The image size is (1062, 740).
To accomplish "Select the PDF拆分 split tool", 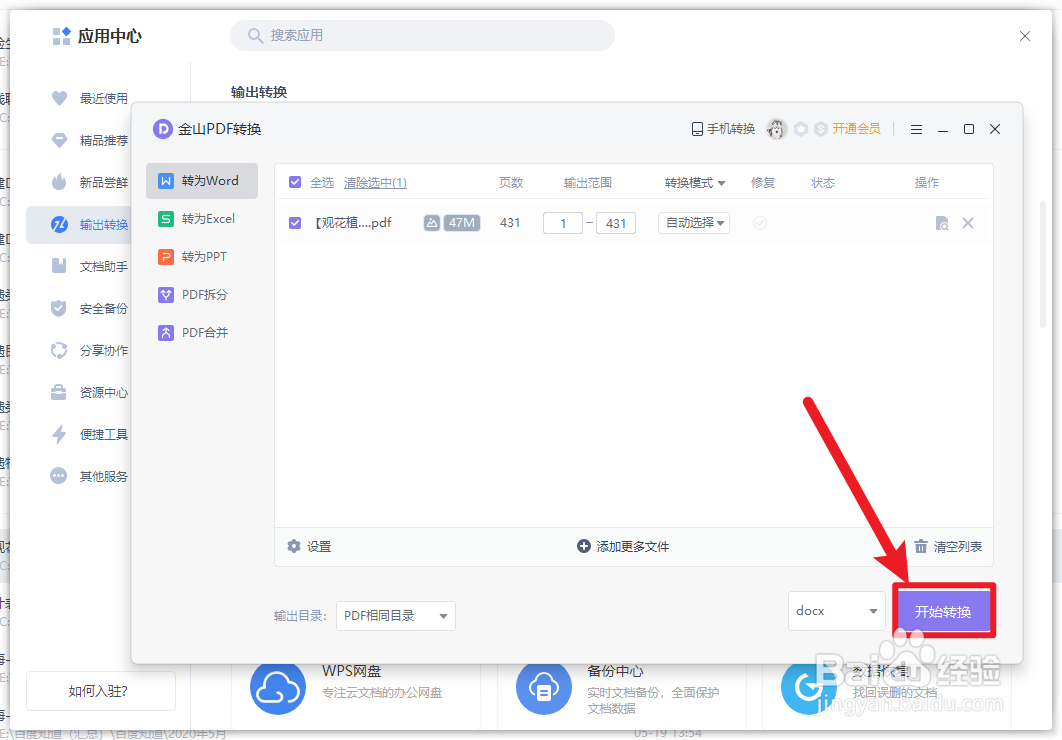I will tap(201, 294).
